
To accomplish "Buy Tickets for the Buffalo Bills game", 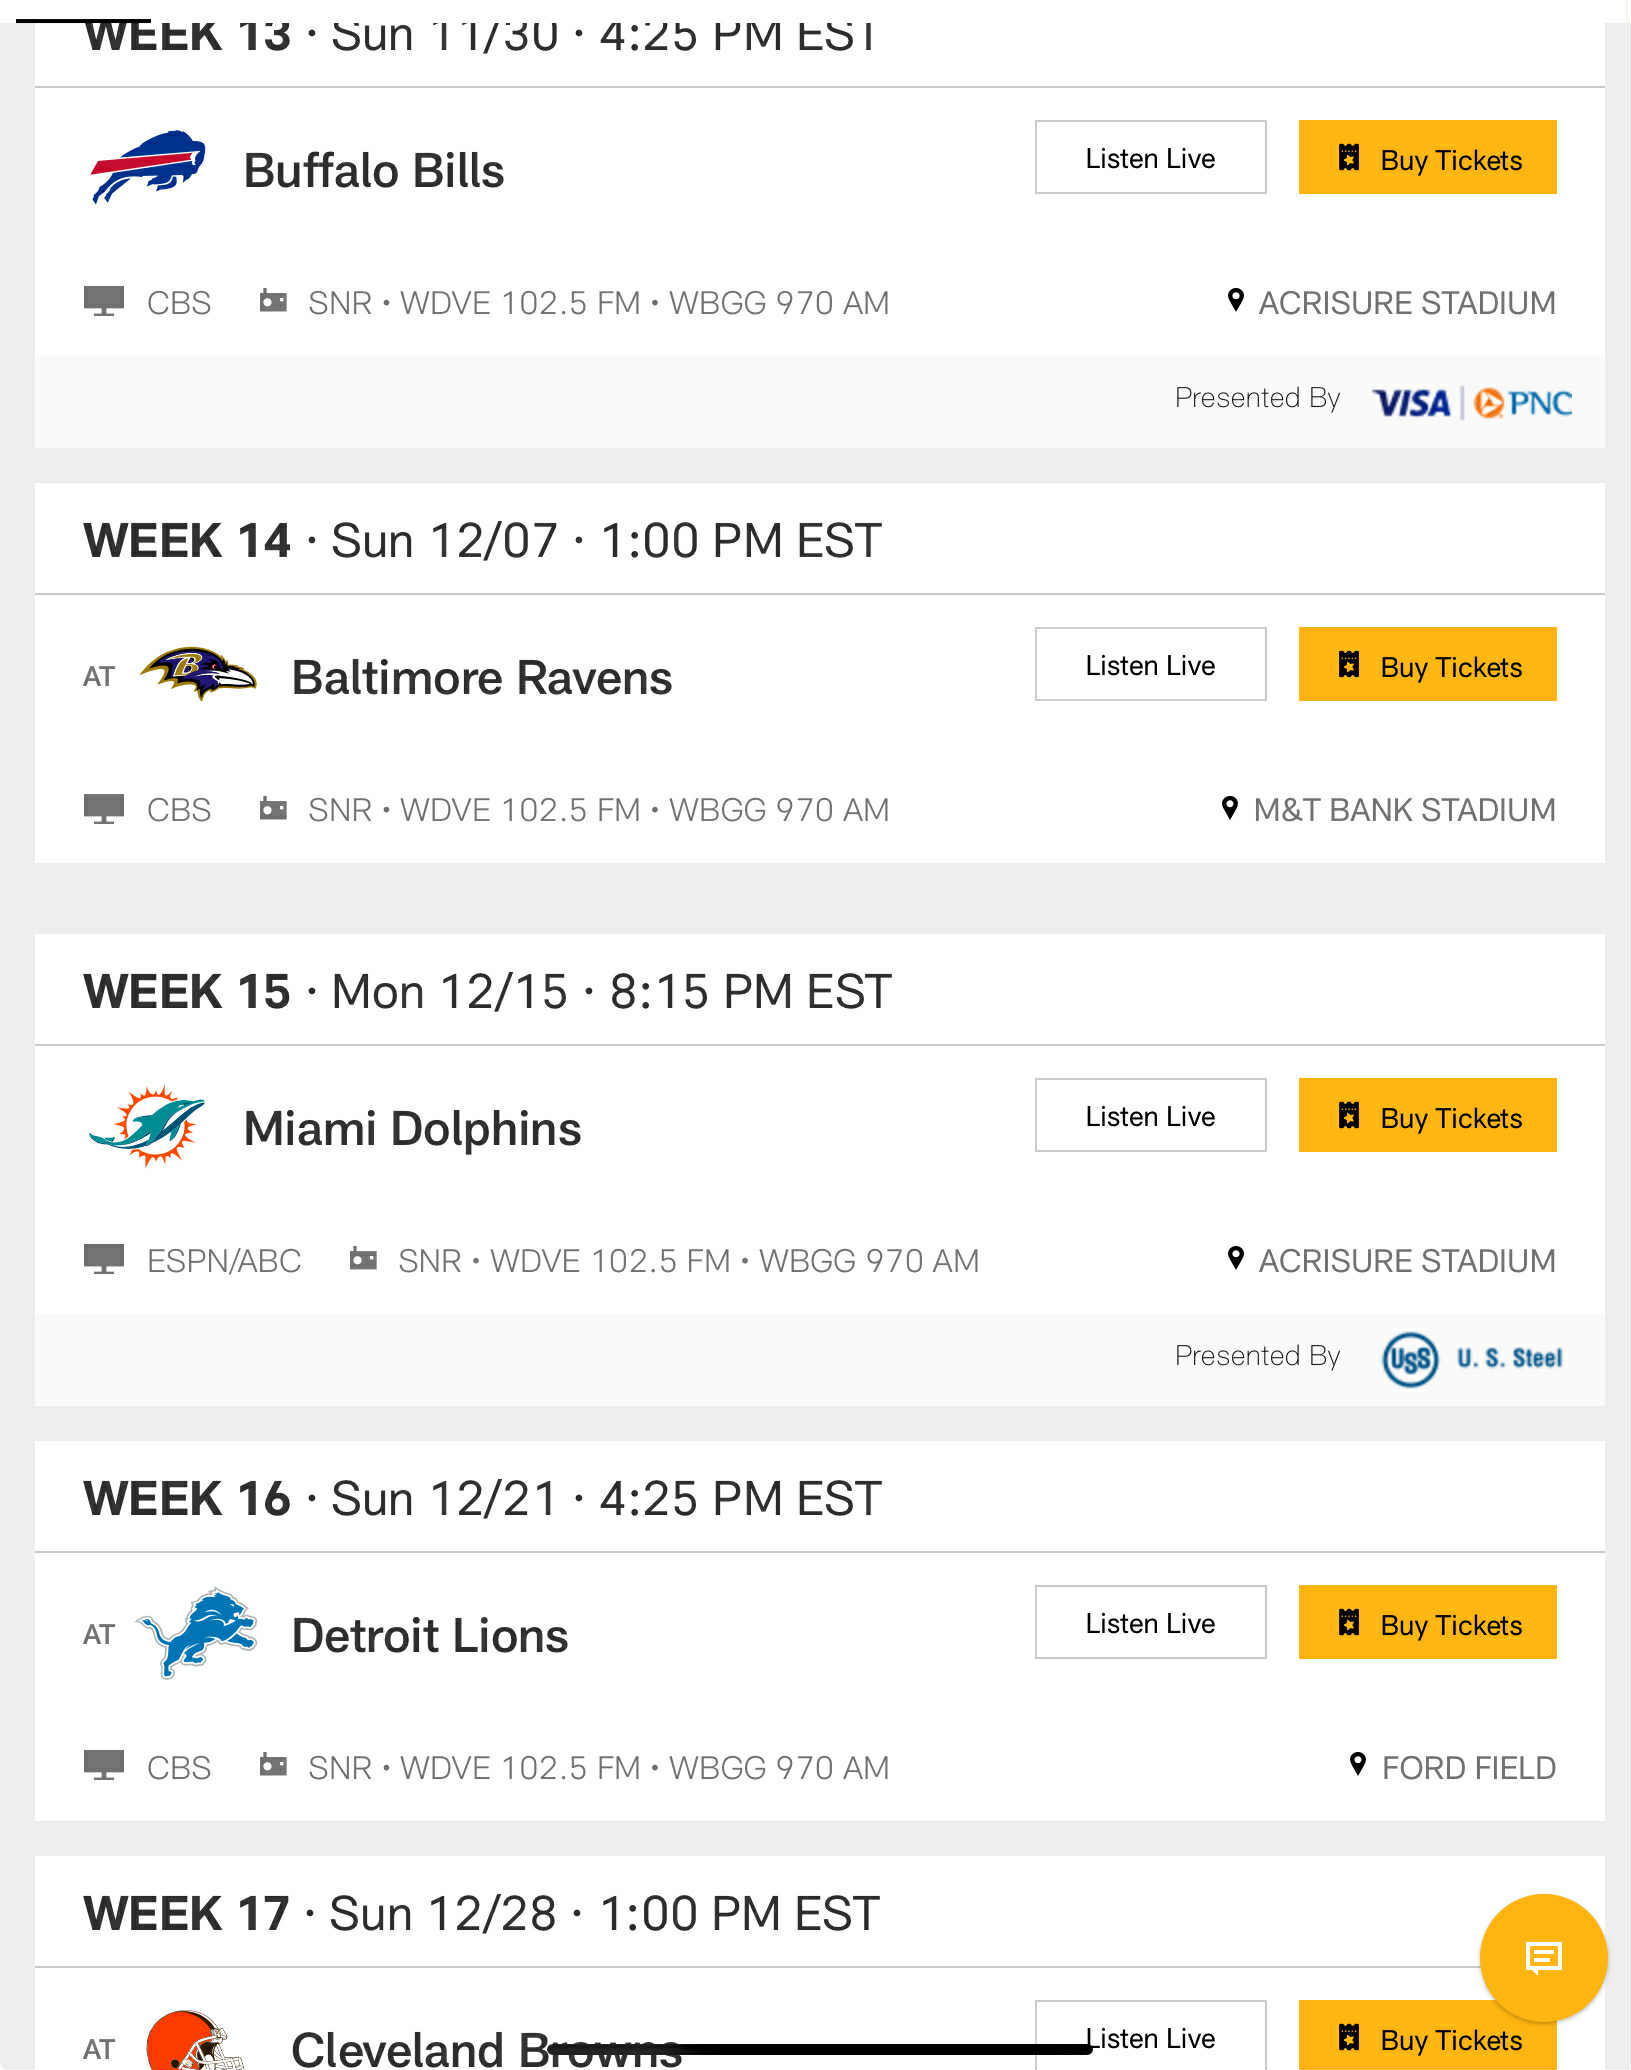I will [1427, 158].
